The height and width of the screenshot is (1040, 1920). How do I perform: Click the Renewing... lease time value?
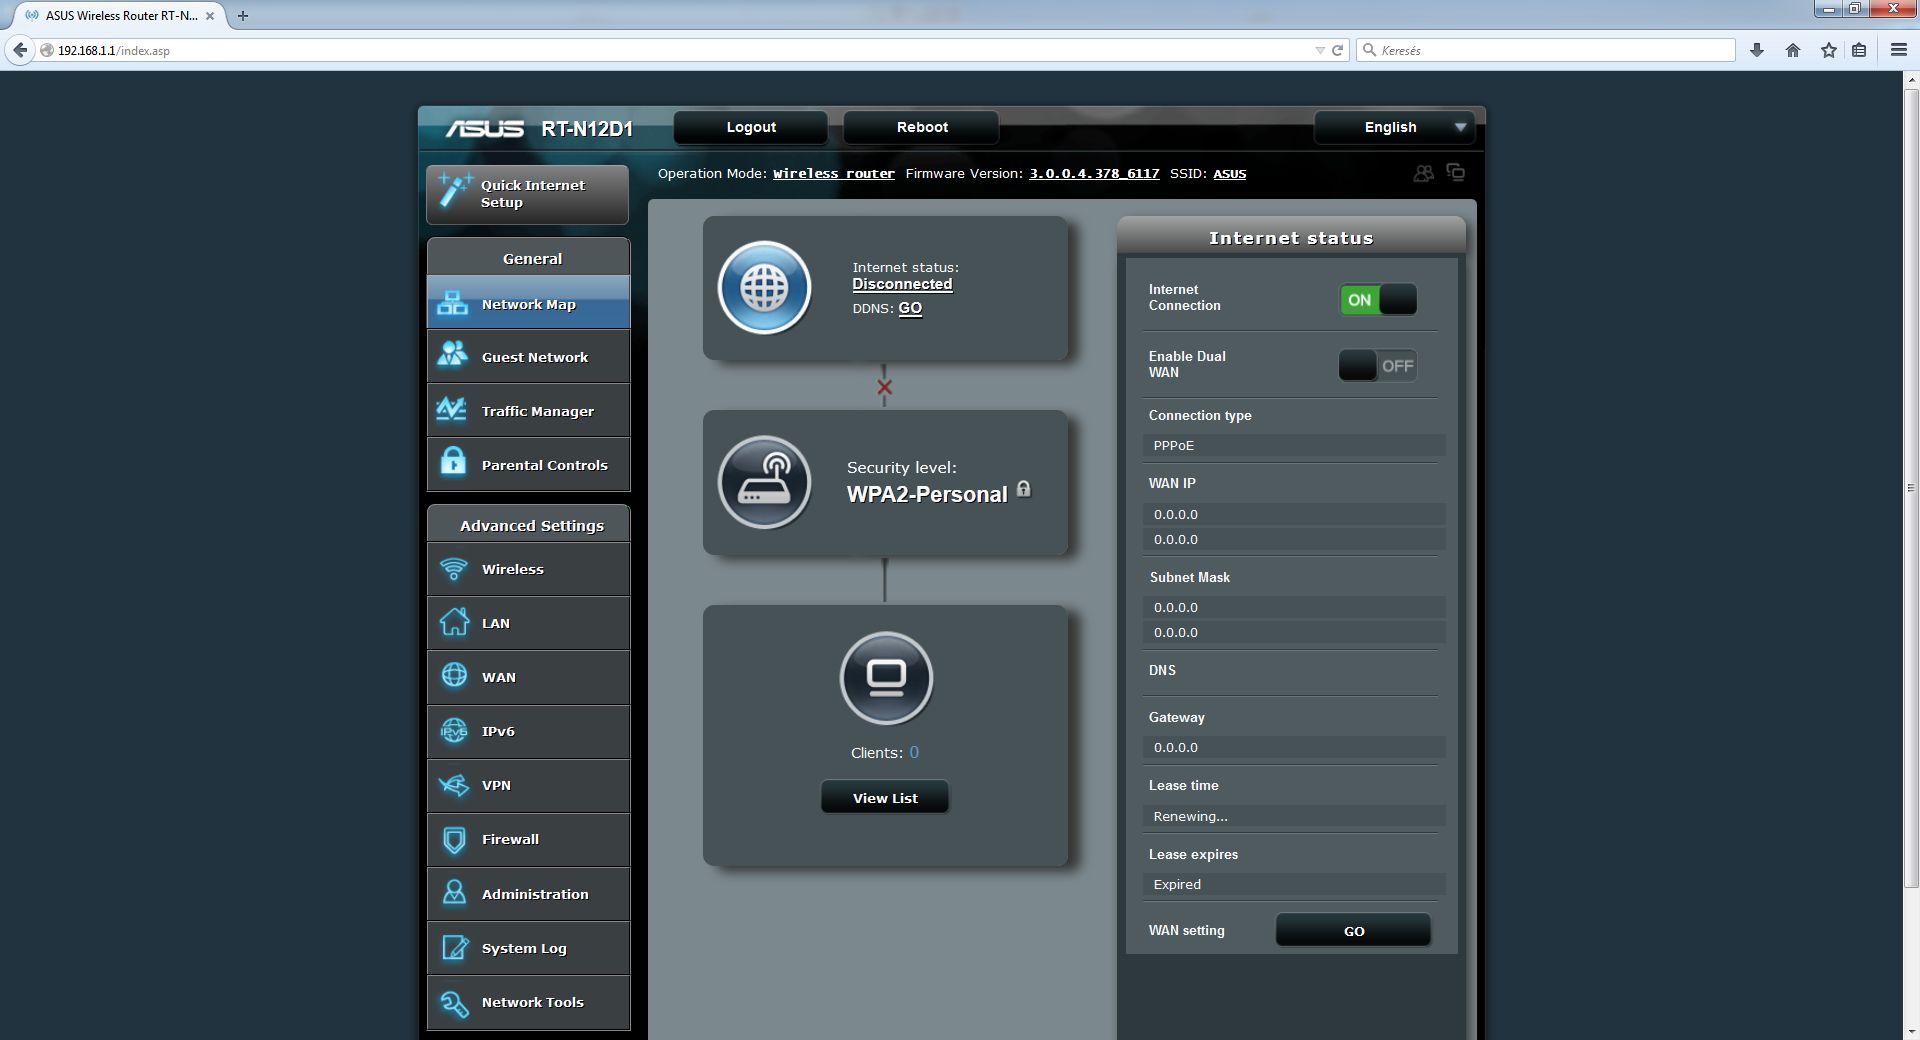[1294, 816]
